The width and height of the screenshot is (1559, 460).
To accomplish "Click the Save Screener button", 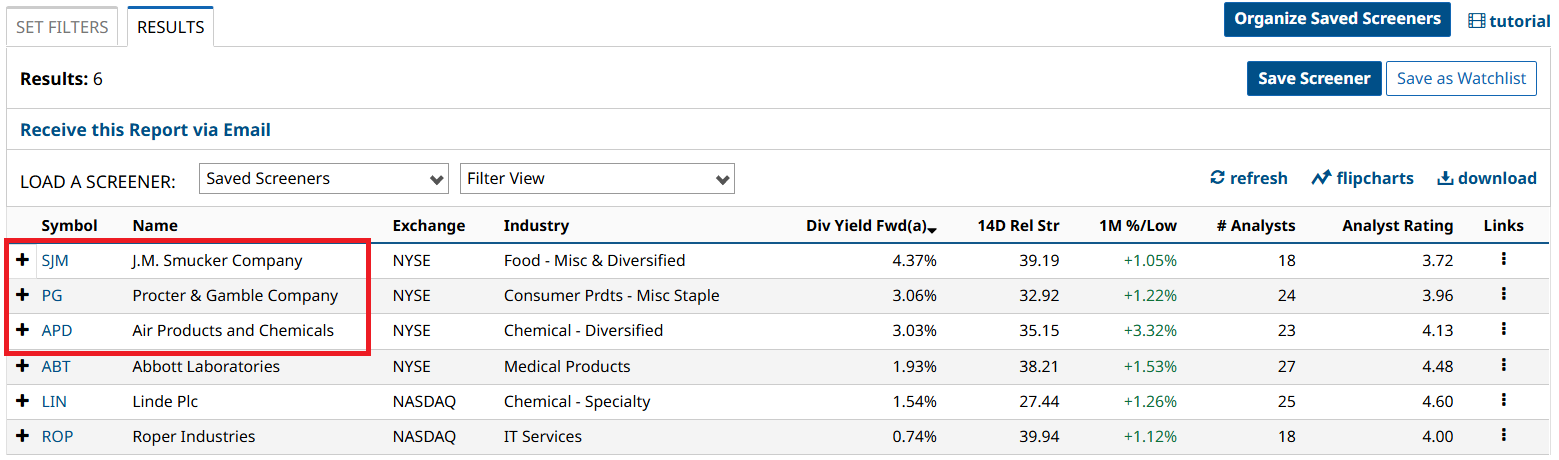I will pyautogui.click(x=1314, y=78).
